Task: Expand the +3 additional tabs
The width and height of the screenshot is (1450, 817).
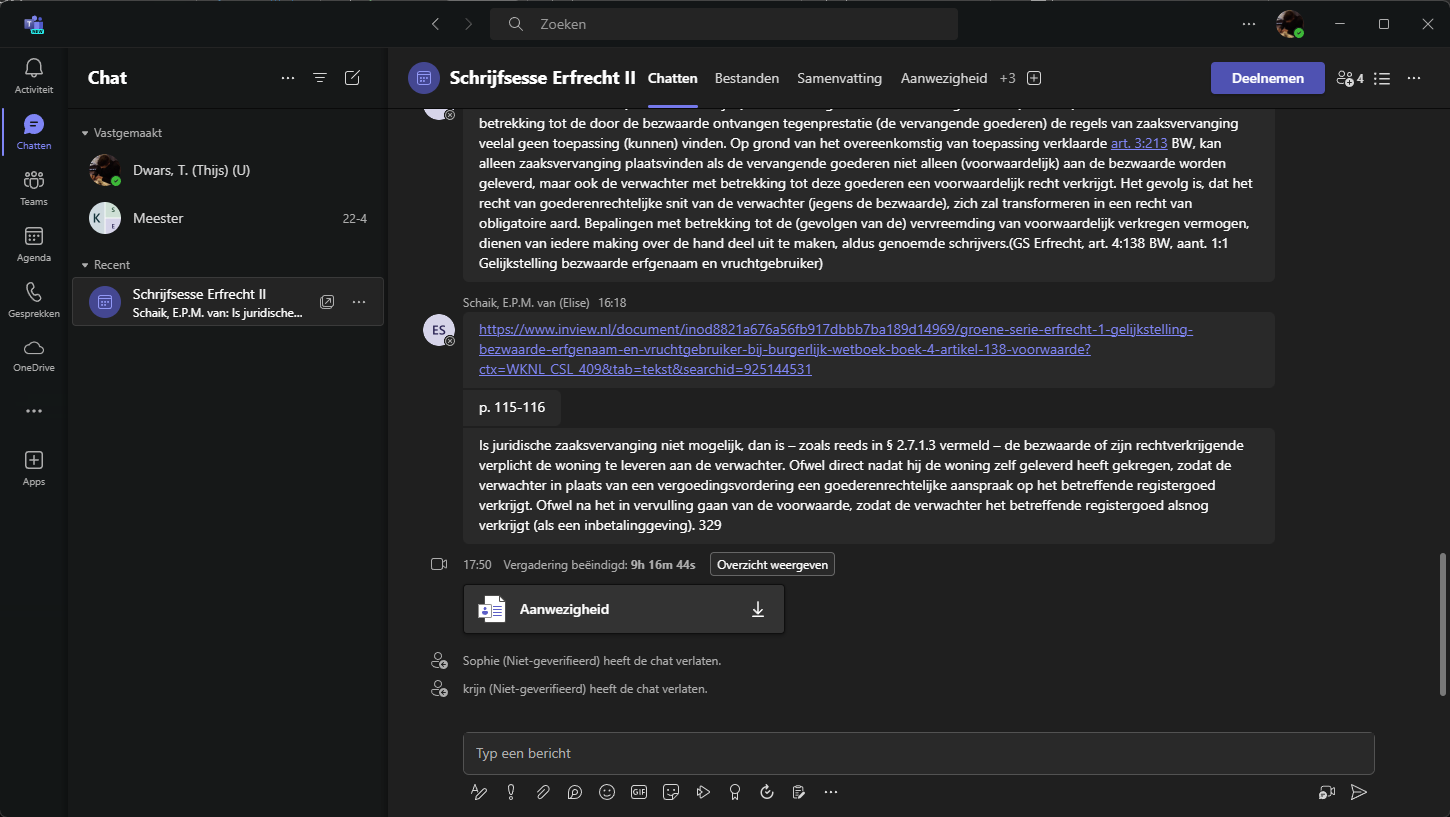Action: coord(1007,78)
